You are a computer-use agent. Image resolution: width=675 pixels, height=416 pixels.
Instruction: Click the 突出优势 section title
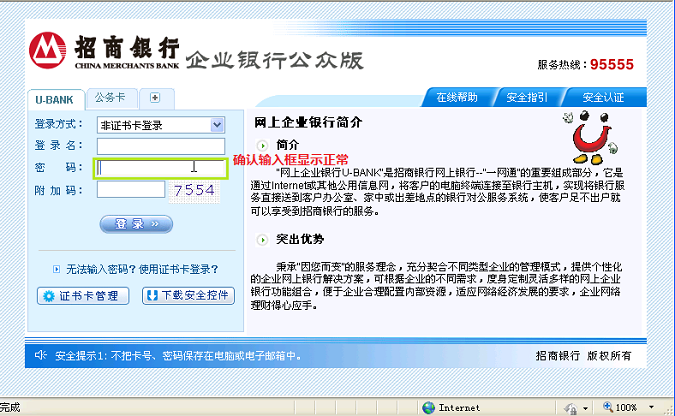[300, 239]
